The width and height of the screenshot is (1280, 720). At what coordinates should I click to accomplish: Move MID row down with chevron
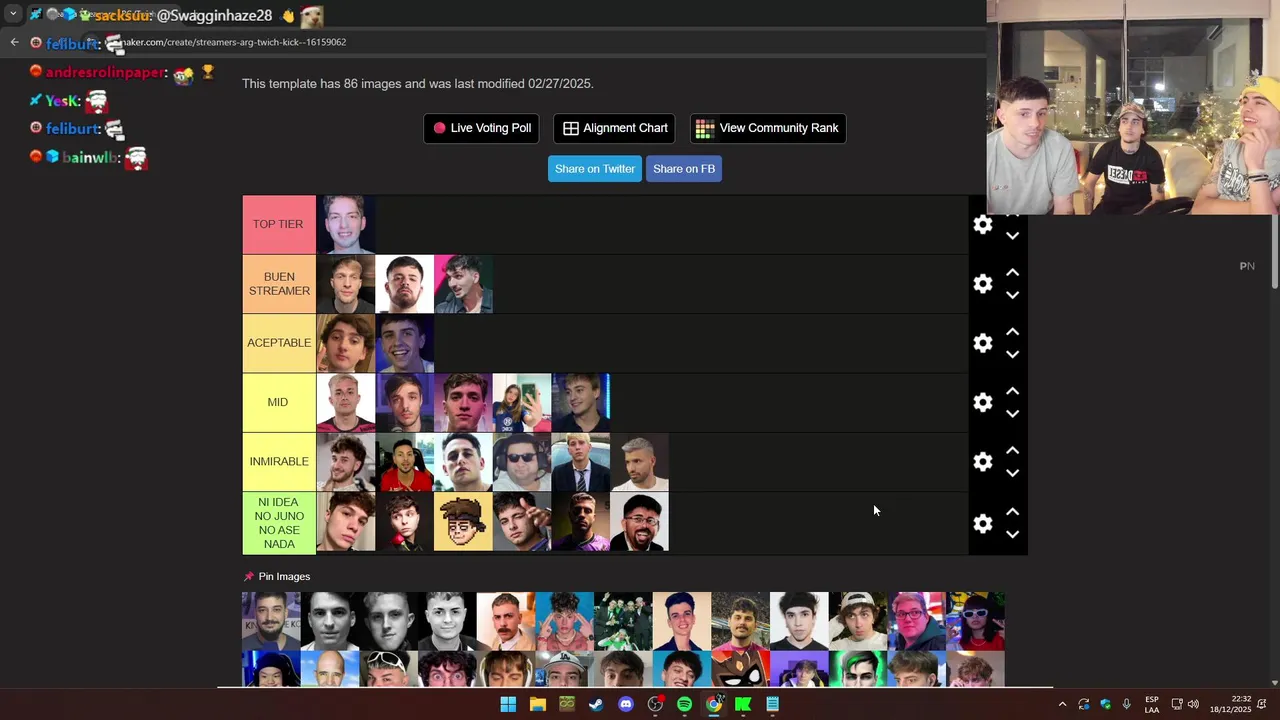coord(1012,413)
